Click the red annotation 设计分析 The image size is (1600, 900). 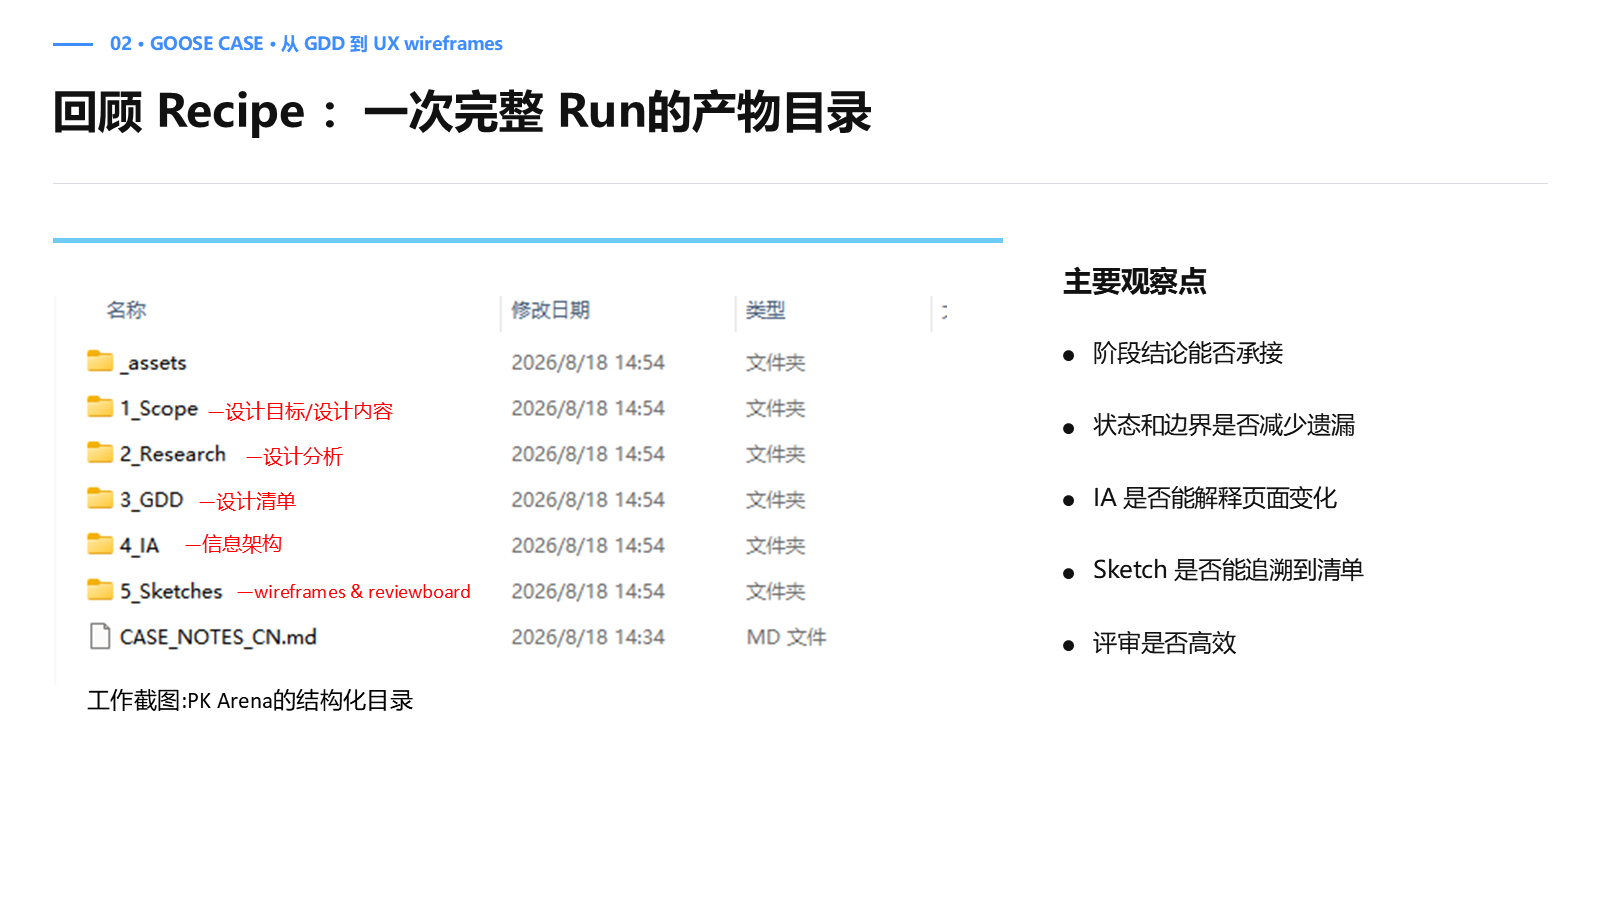click(303, 457)
